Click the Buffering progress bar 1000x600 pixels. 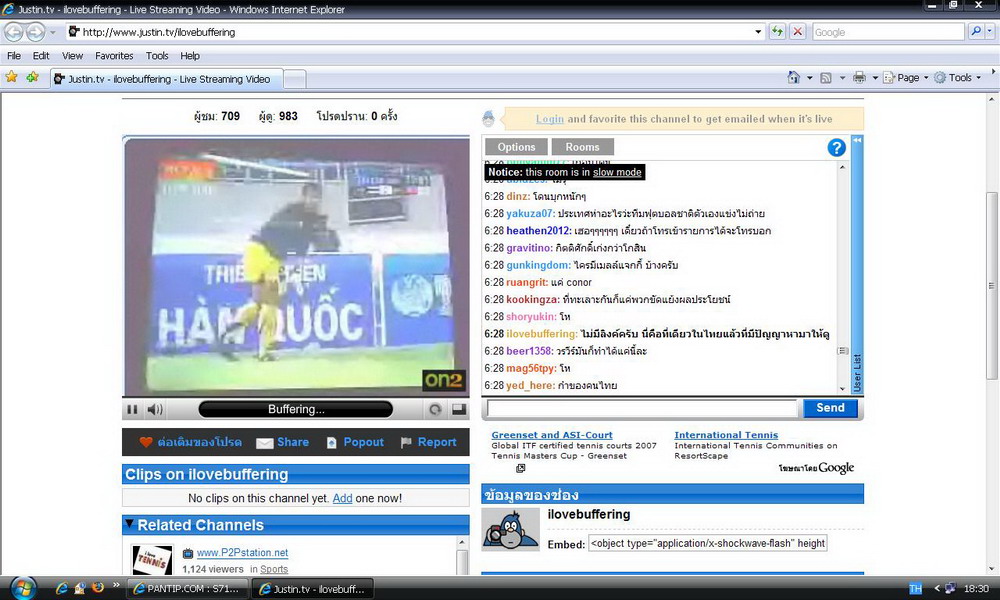coord(296,409)
